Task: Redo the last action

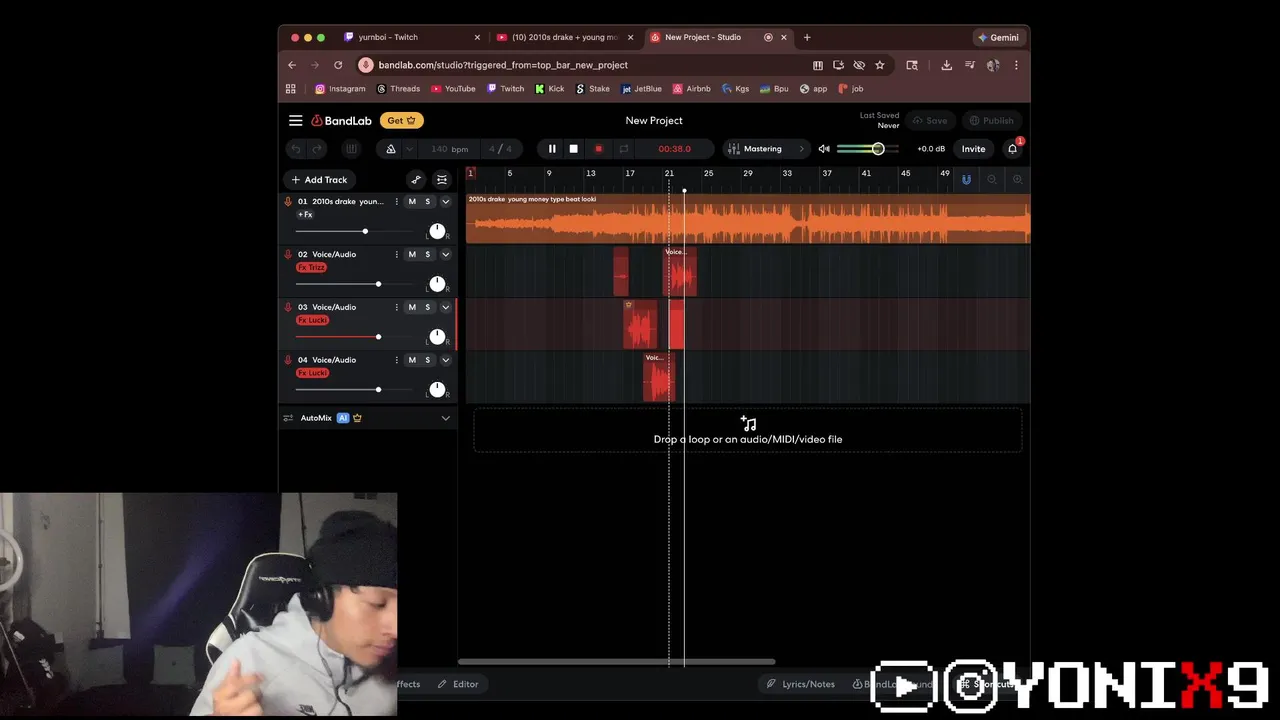Action: [317, 149]
